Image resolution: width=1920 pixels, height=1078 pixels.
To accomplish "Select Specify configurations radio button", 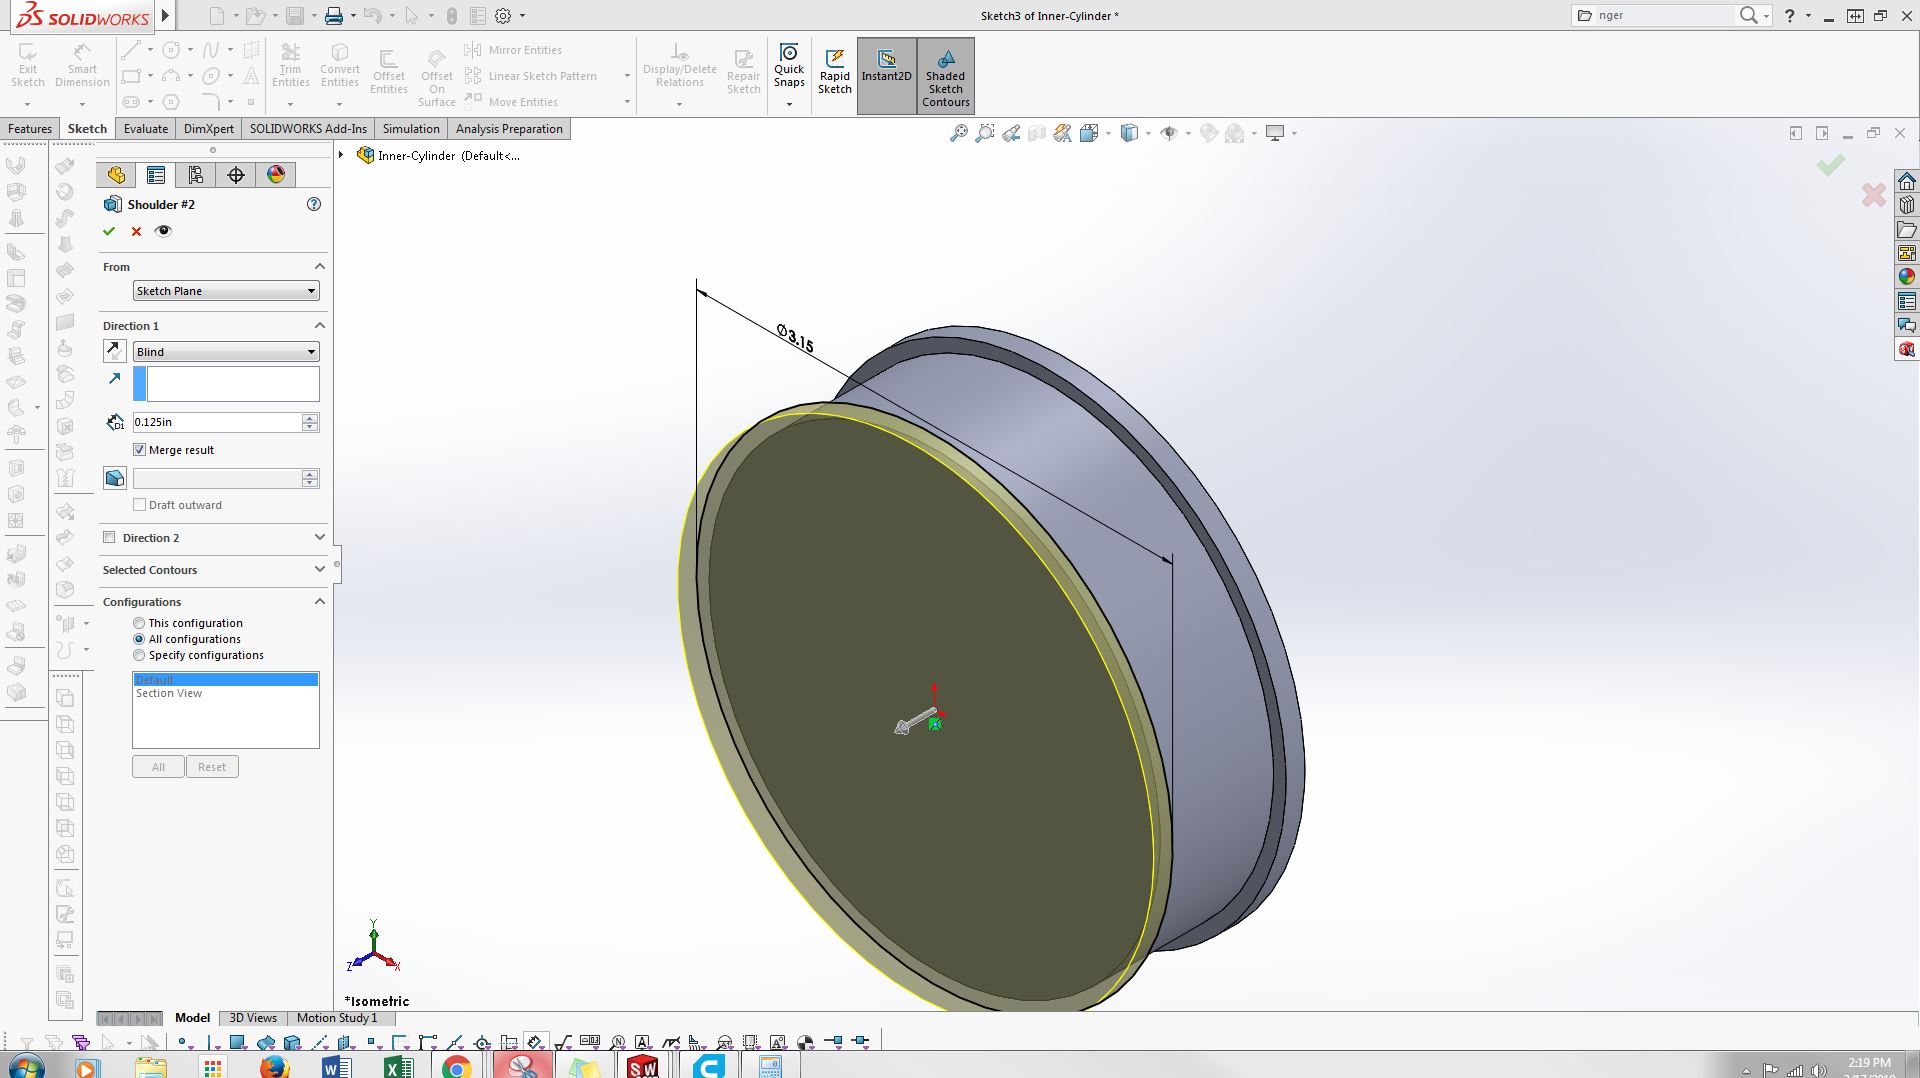I will point(139,655).
